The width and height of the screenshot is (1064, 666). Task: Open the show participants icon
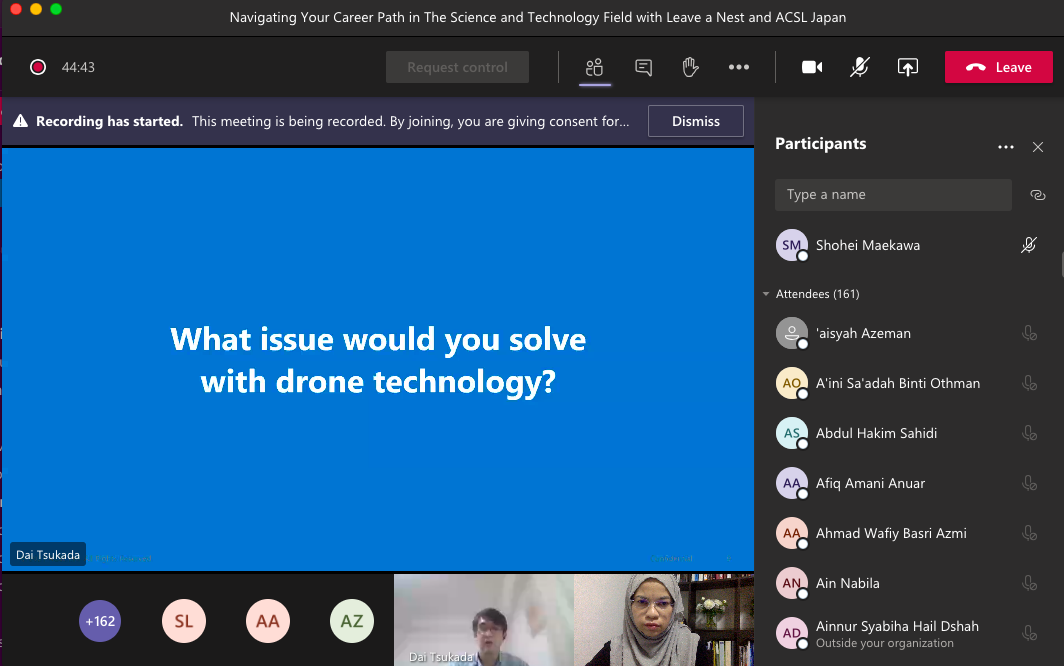(595, 67)
